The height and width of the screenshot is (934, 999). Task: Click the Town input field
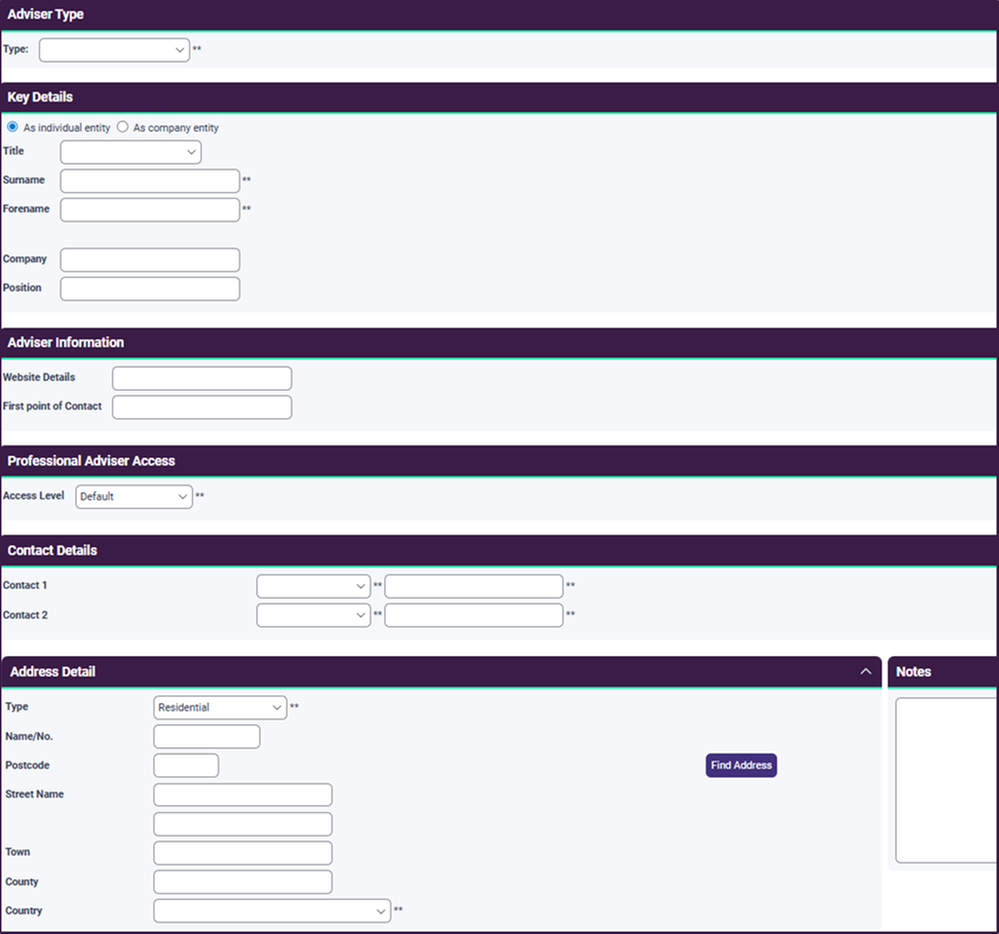(243, 853)
